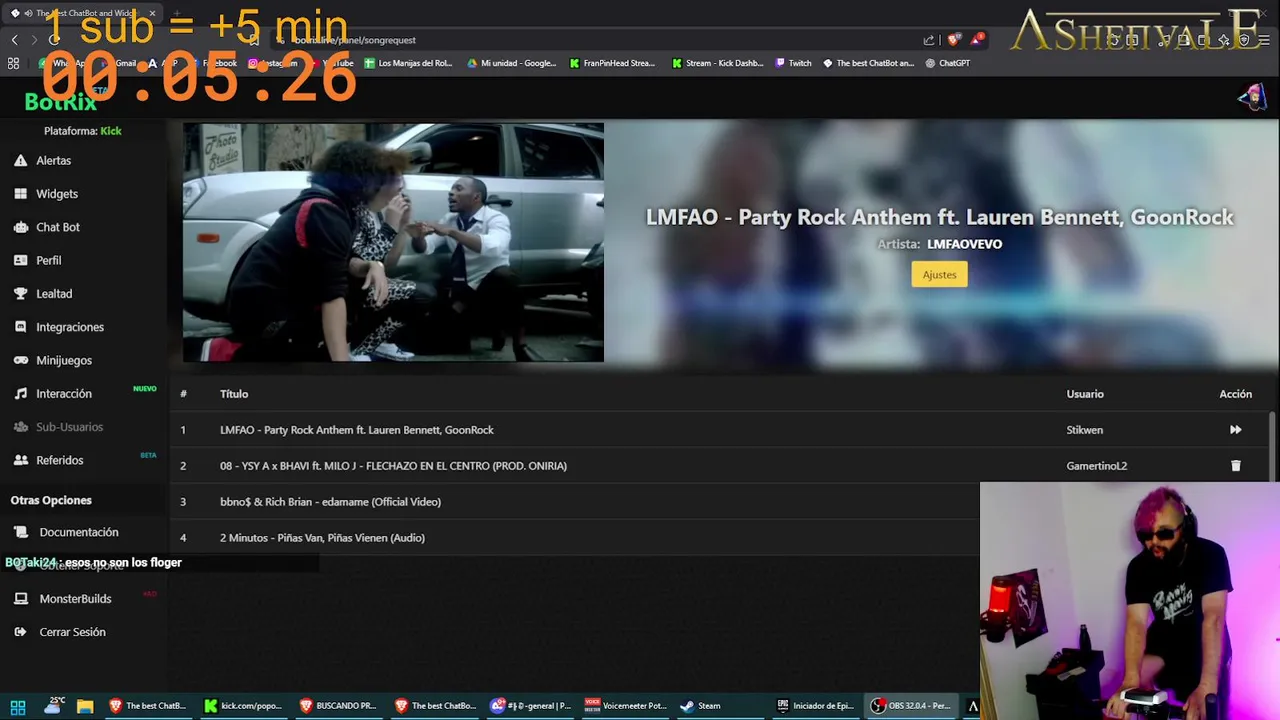The height and width of the screenshot is (720, 1280).
Task: Open Lealtad trophy section
Action: (x=43, y=294)
